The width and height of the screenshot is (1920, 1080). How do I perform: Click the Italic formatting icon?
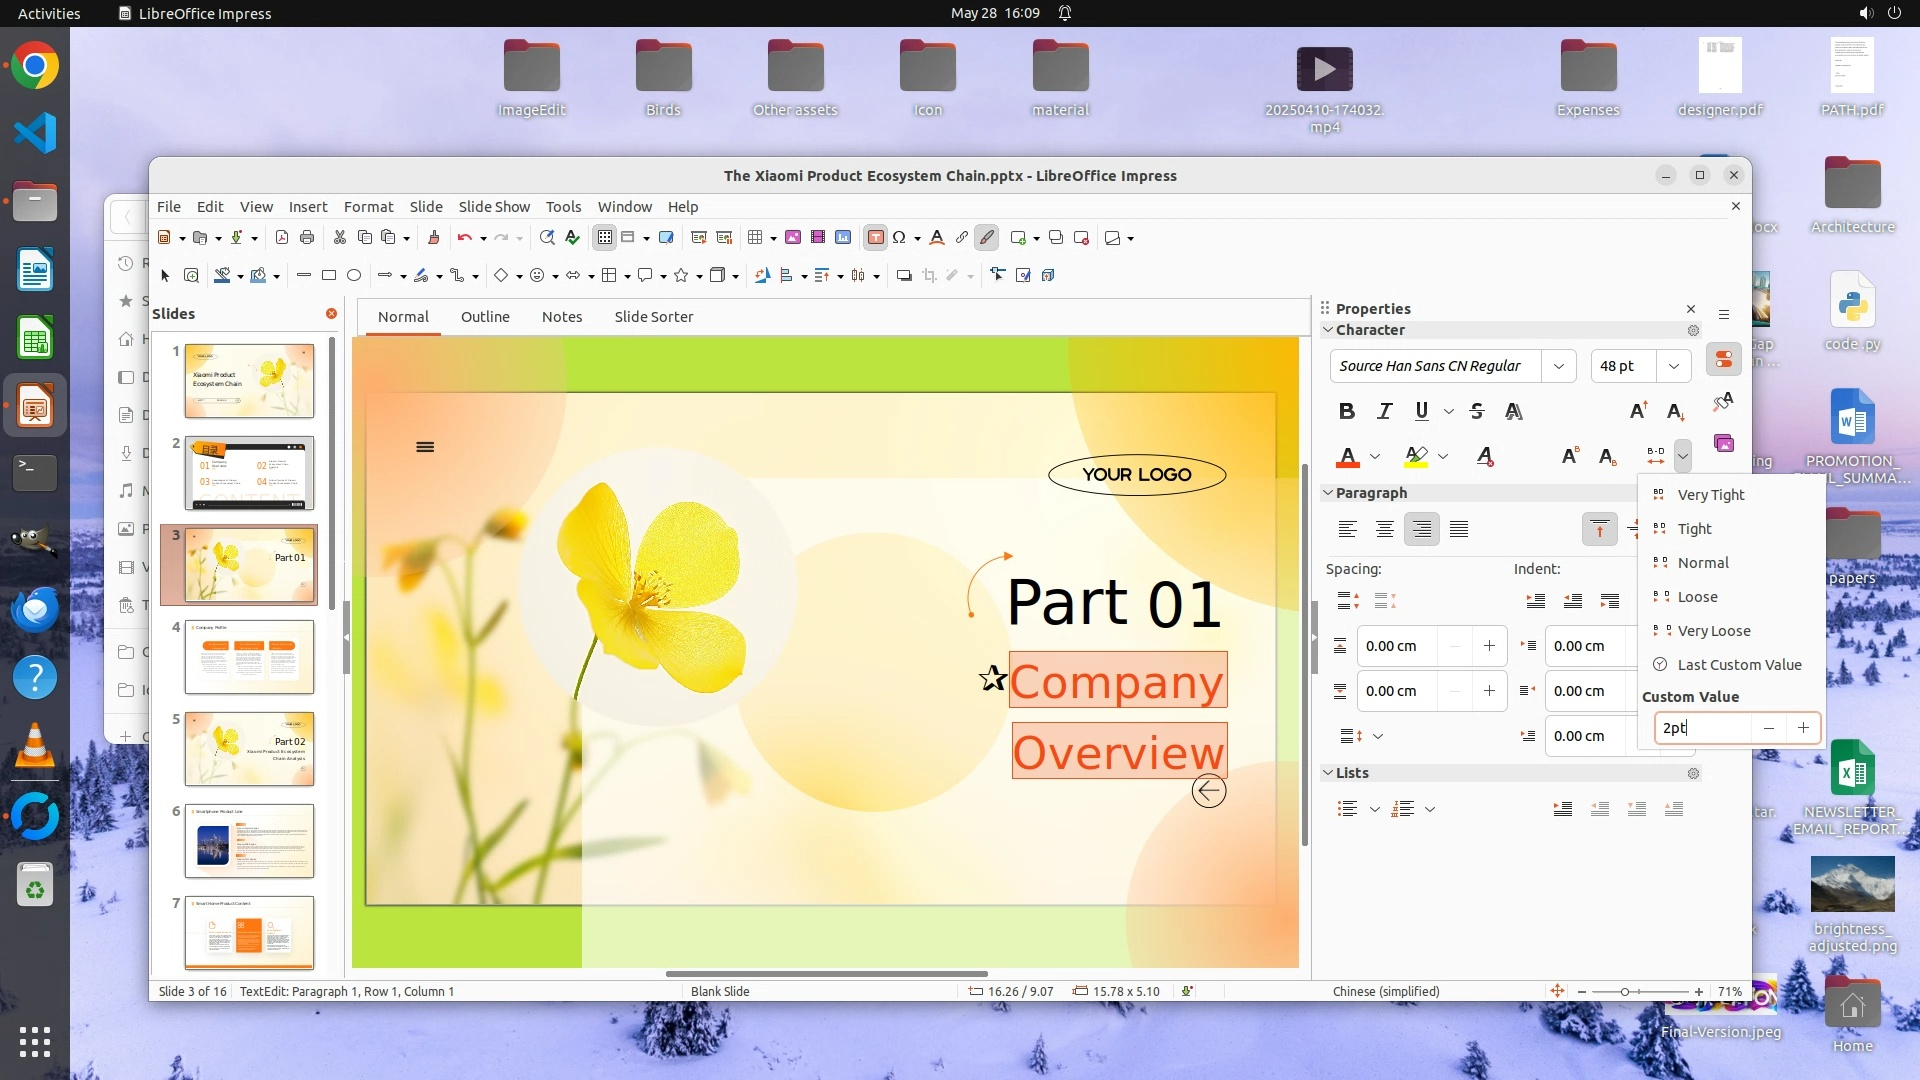pos(1384,411)
